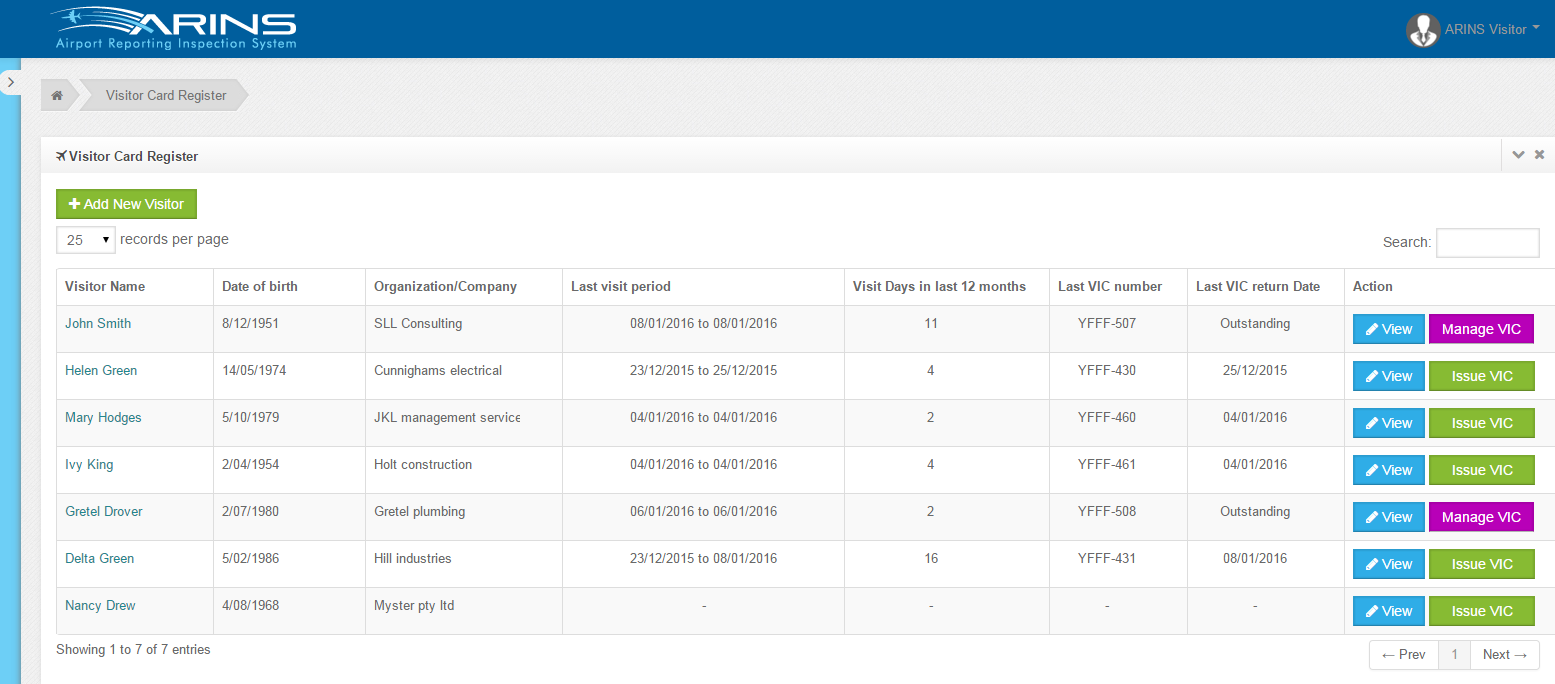Sort by Visitor Name column header
The height and width of the screenshot is (684, 1555).
coord(105,287)
